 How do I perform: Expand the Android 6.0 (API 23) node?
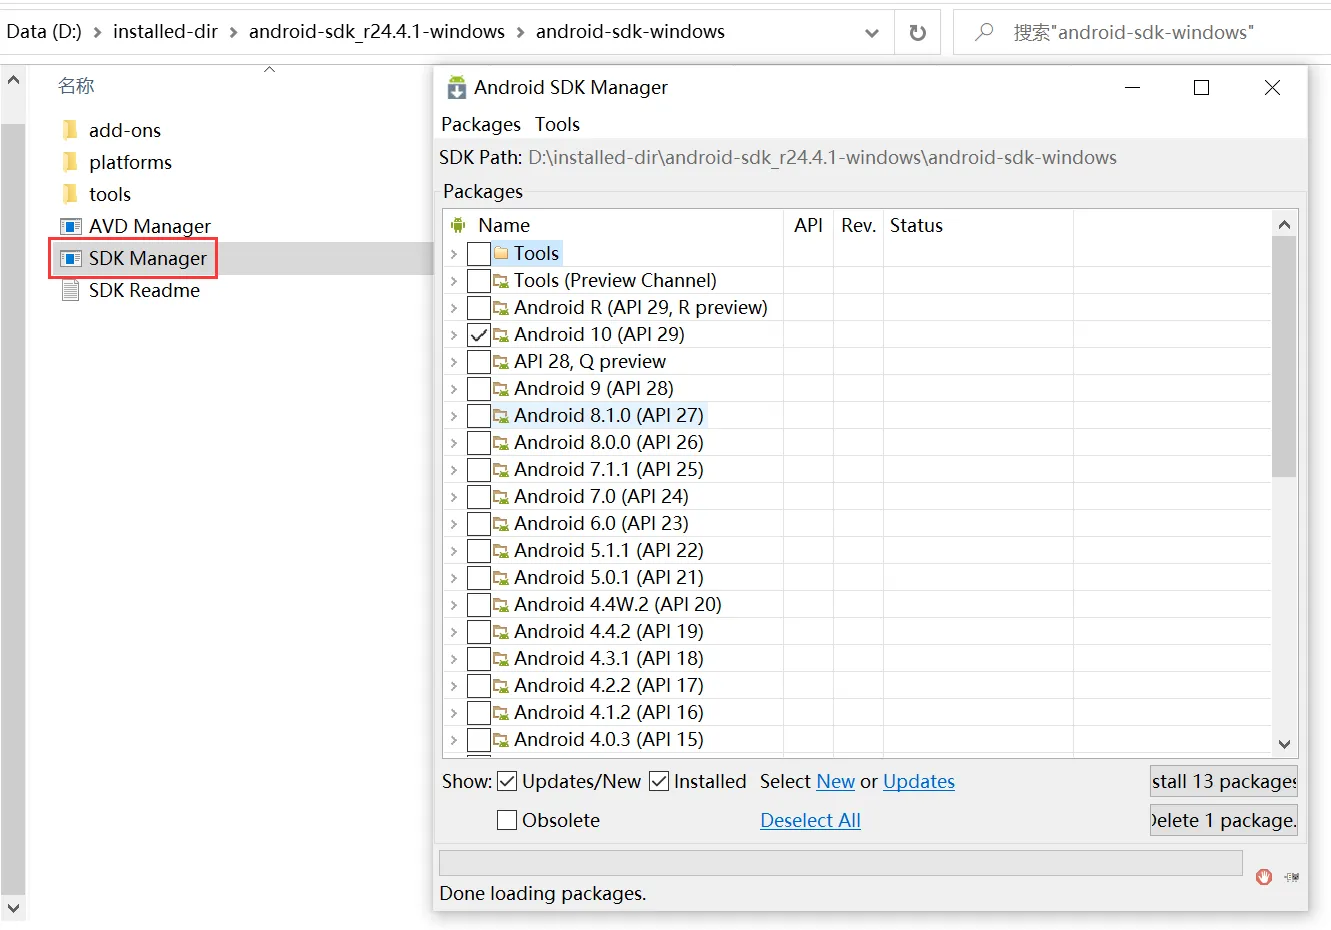point(454,524)
